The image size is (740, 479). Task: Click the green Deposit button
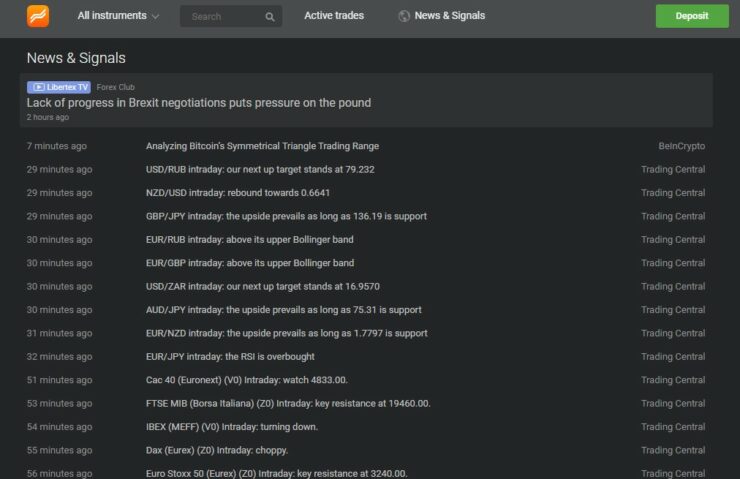coord(692,16)
